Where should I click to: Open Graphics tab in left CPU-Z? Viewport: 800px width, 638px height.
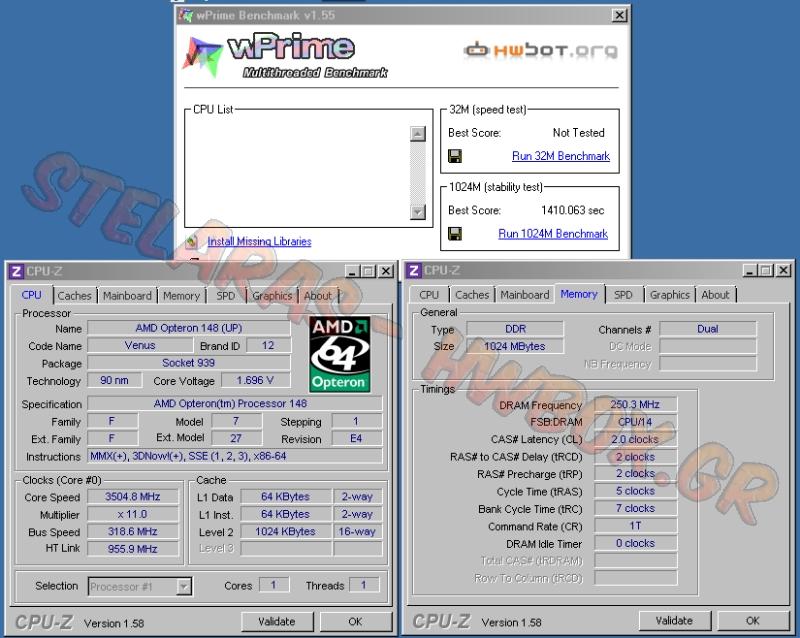click(272, 296)
